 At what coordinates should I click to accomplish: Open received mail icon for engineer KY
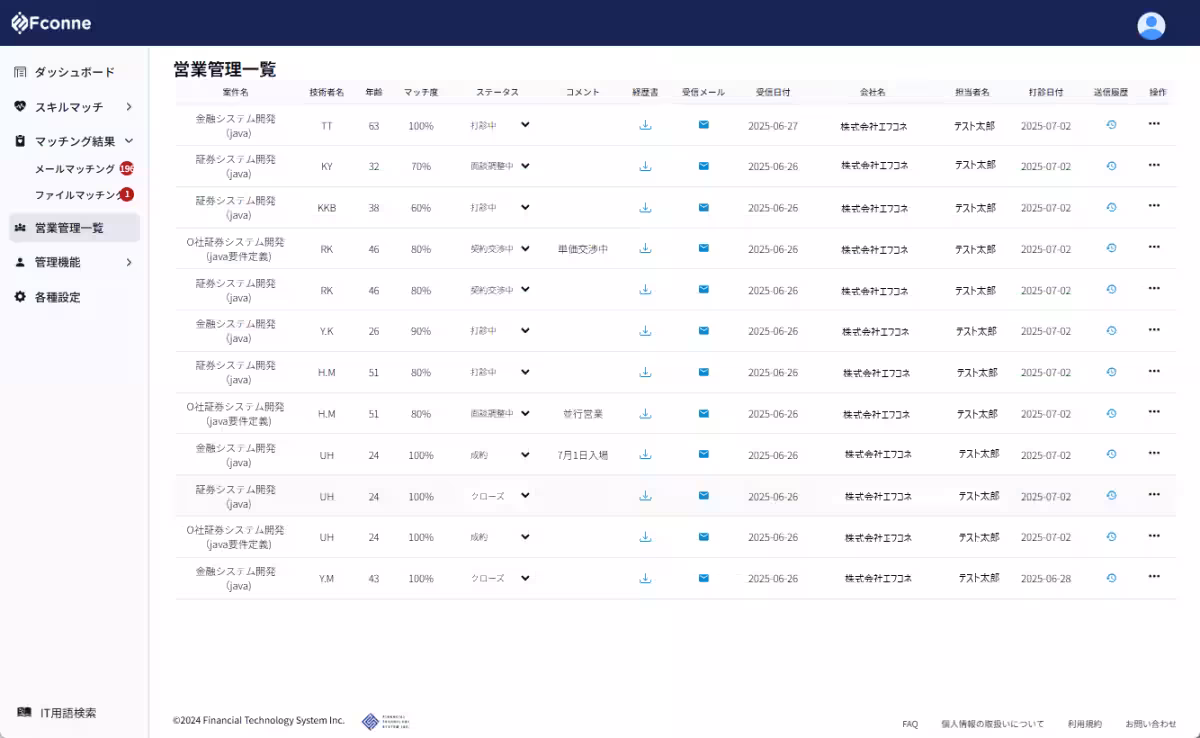[703, 166]
